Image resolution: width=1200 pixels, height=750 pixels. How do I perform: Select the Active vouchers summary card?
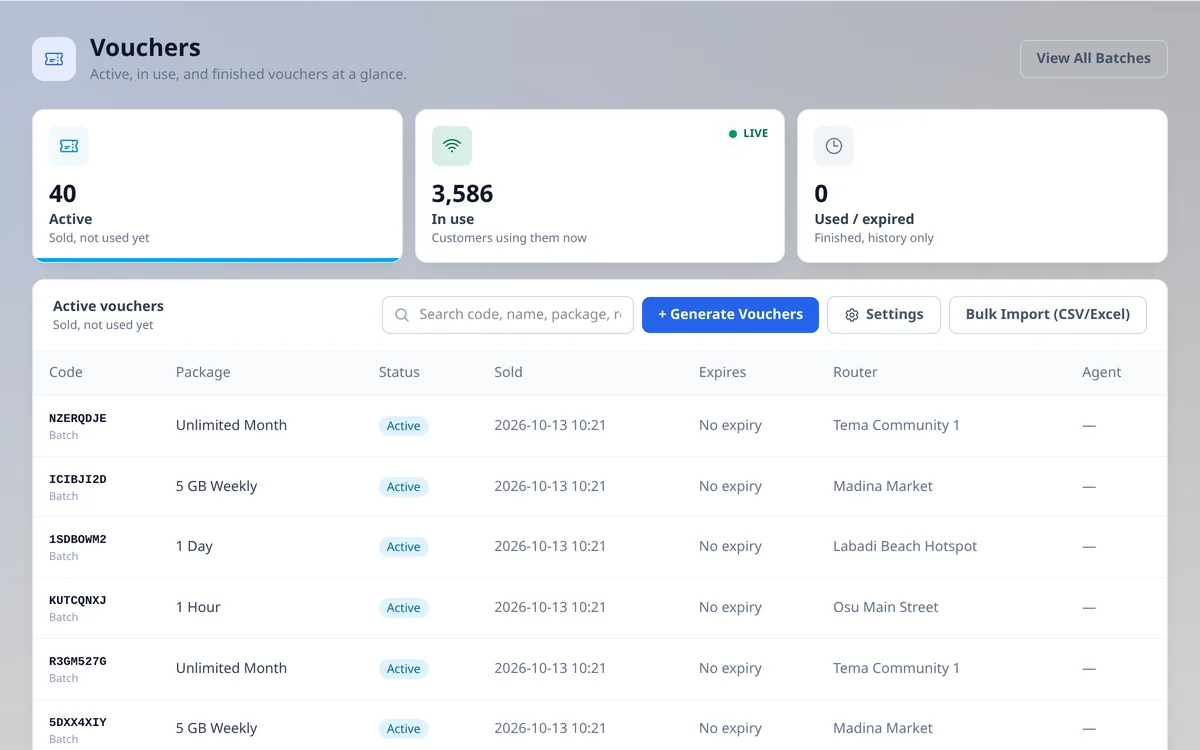pyautogui.click(x=217, y=186)
